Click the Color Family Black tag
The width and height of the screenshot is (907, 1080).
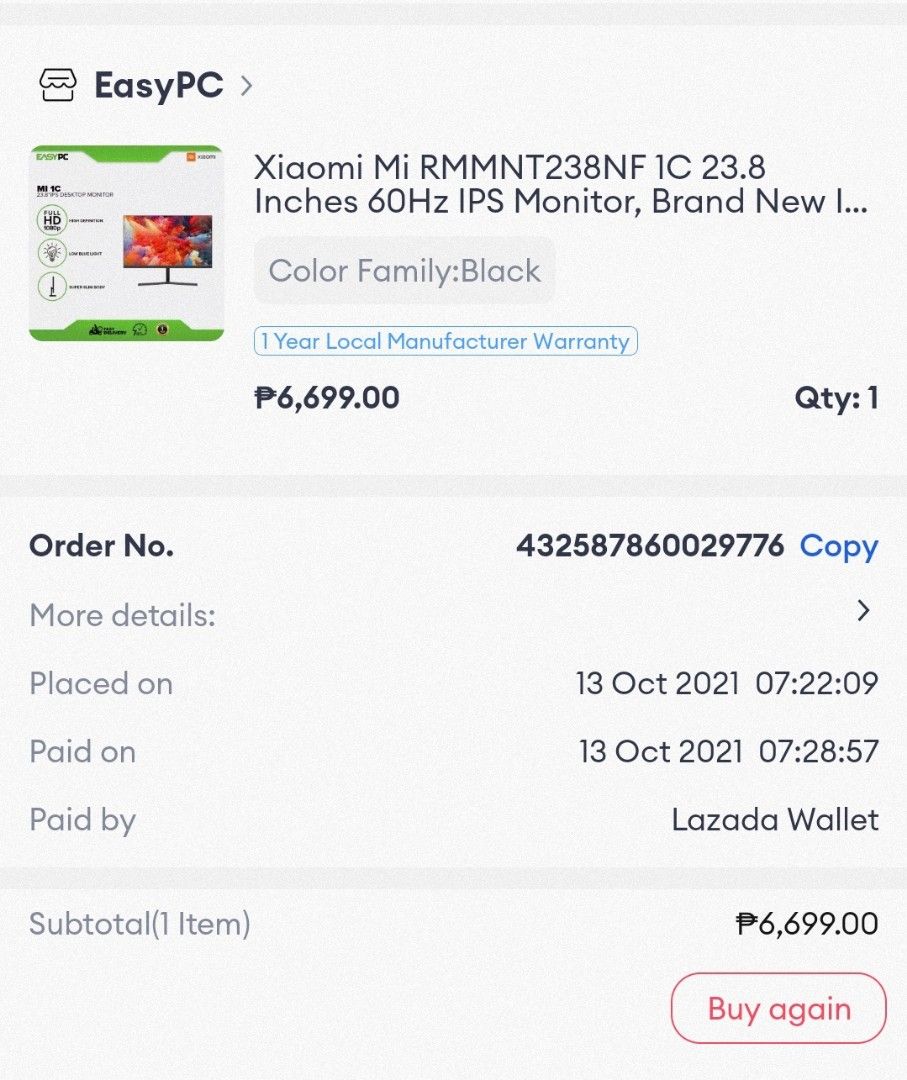click(404, 270)
